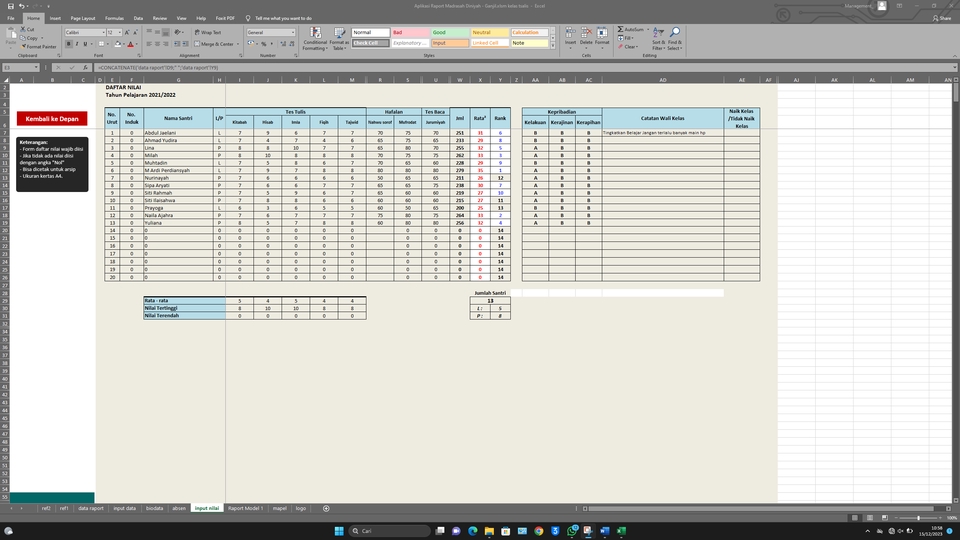Open Word from the taskbar

click(x=605, y=531)
